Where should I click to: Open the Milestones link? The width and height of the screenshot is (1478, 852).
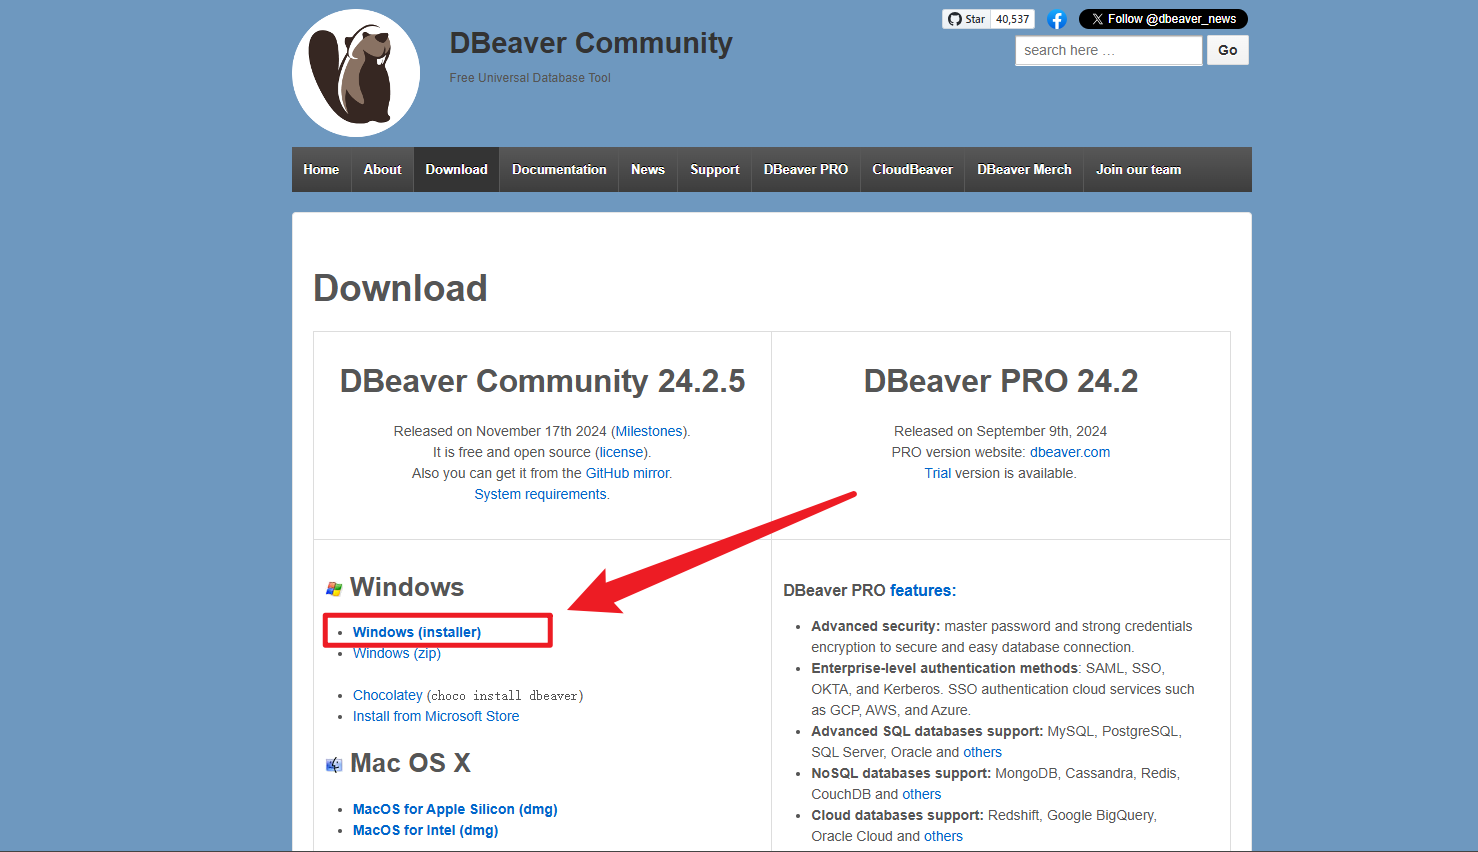coord(649,431)
